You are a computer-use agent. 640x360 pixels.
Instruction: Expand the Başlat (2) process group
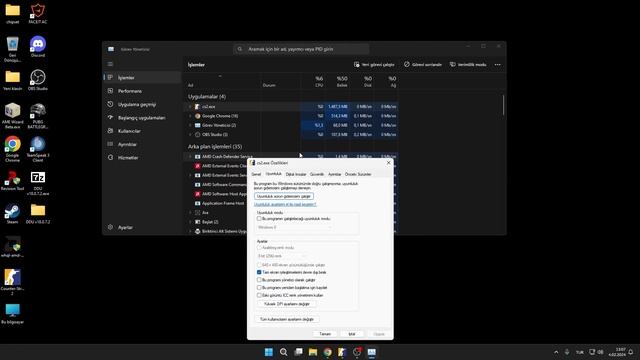tap(190, 222)
